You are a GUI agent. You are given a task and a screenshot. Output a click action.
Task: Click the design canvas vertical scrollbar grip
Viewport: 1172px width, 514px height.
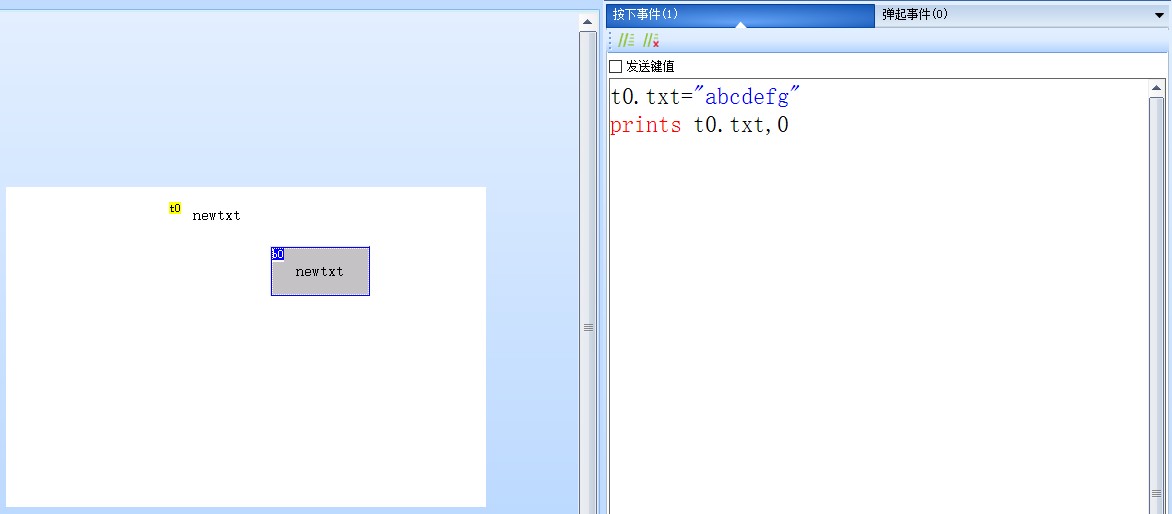pyautogui.click(x=588, y=327)
